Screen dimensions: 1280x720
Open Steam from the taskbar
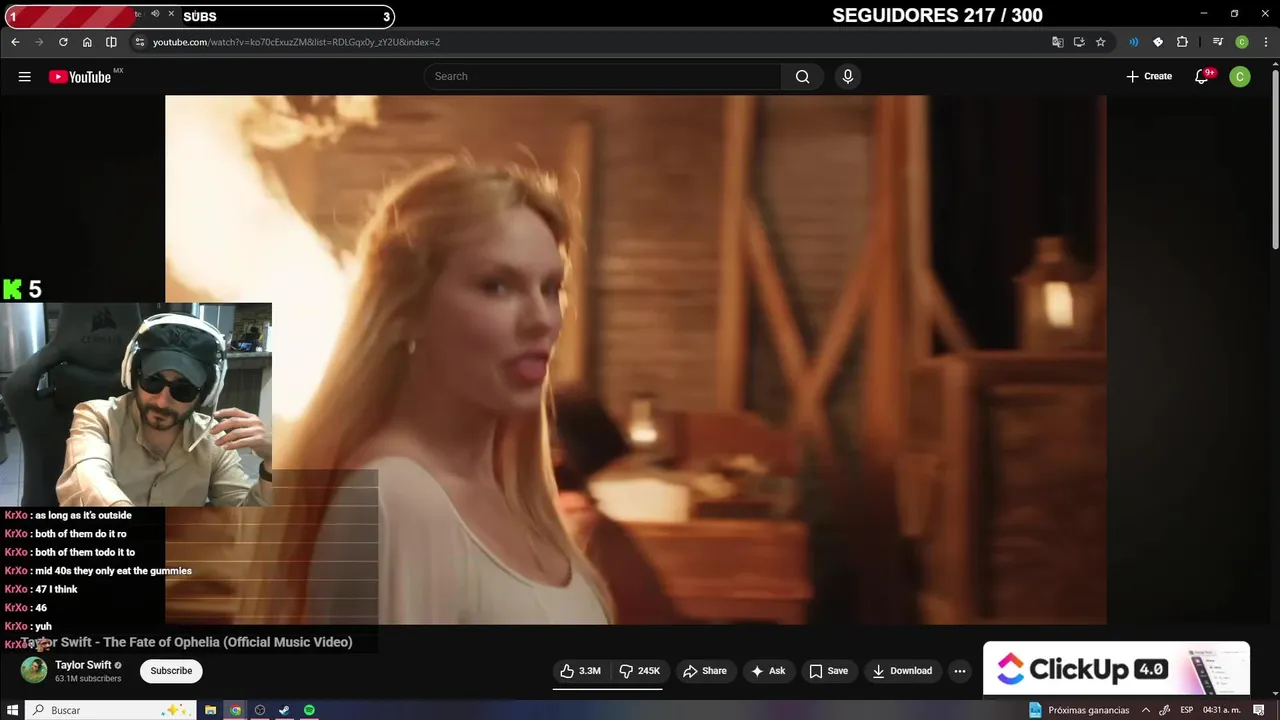click(284, 710)
